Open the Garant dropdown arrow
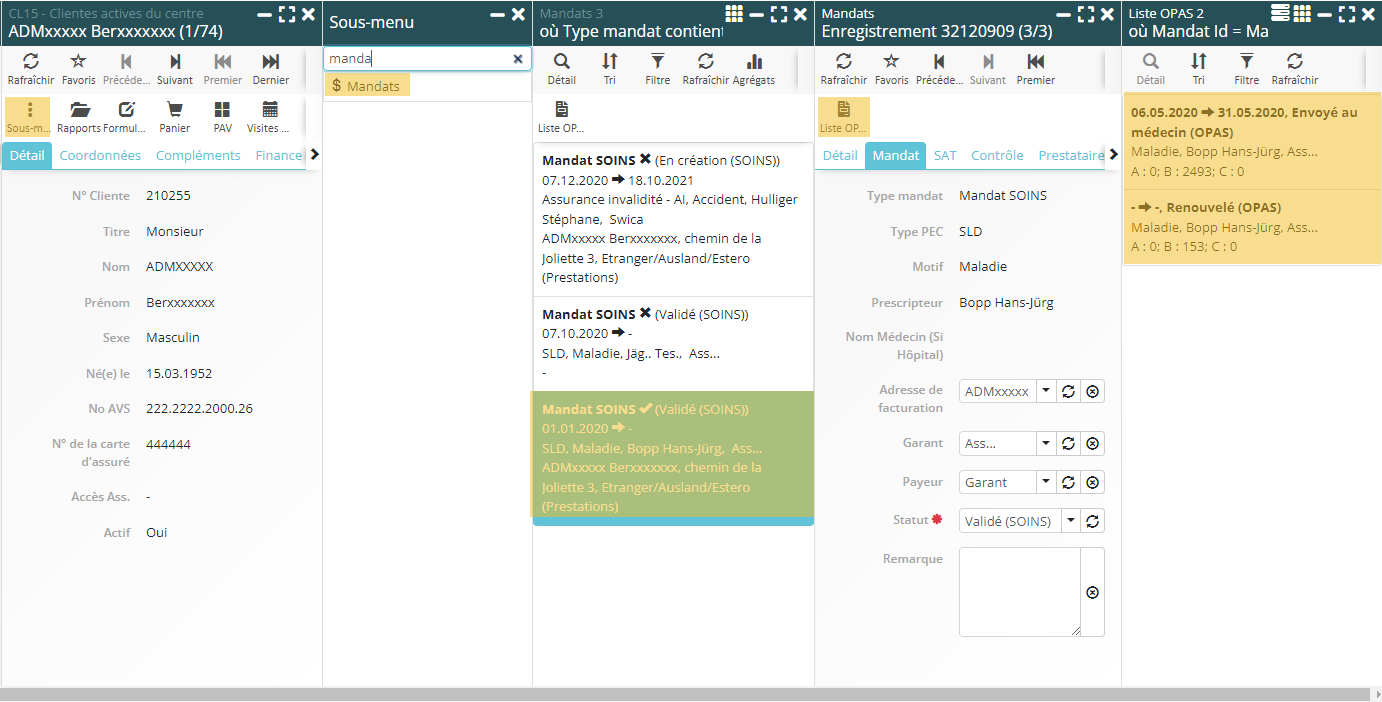This screenshot has height=702, width=1382. pos(1045,443)
